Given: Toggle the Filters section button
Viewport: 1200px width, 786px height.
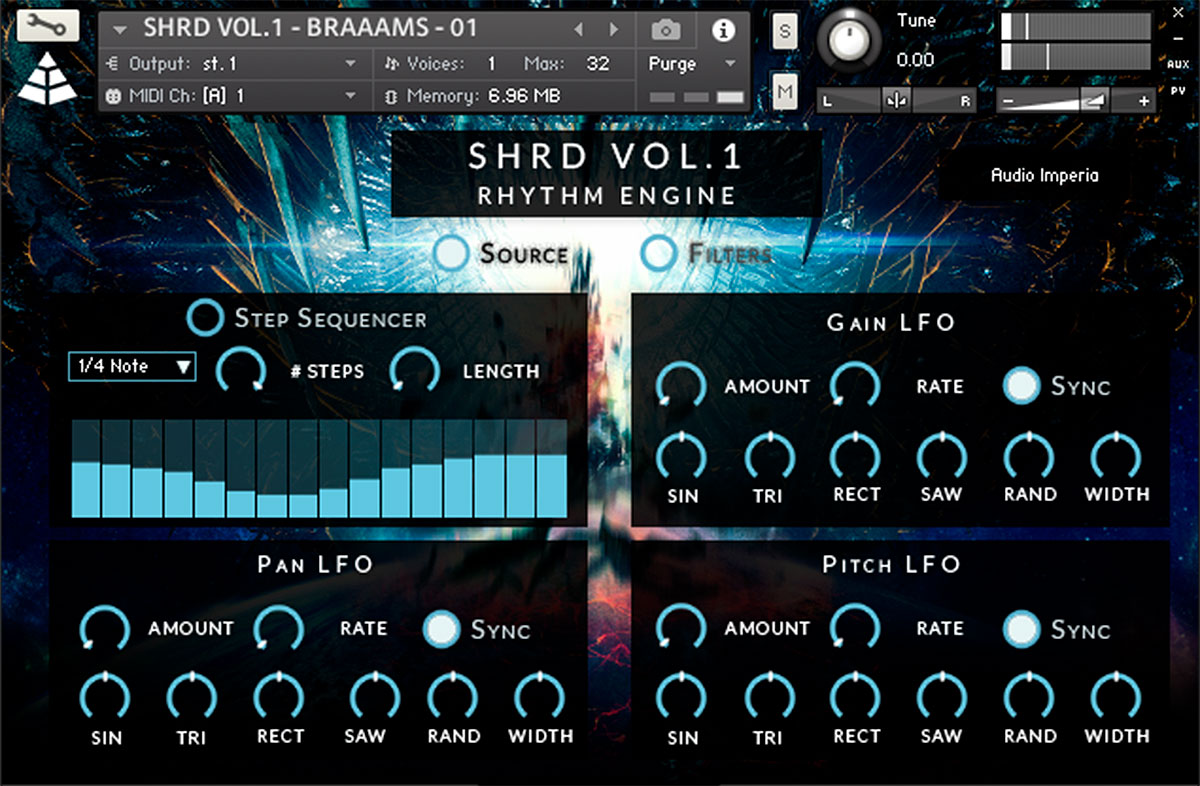Looking at the screenshot, I should (659, 253).
